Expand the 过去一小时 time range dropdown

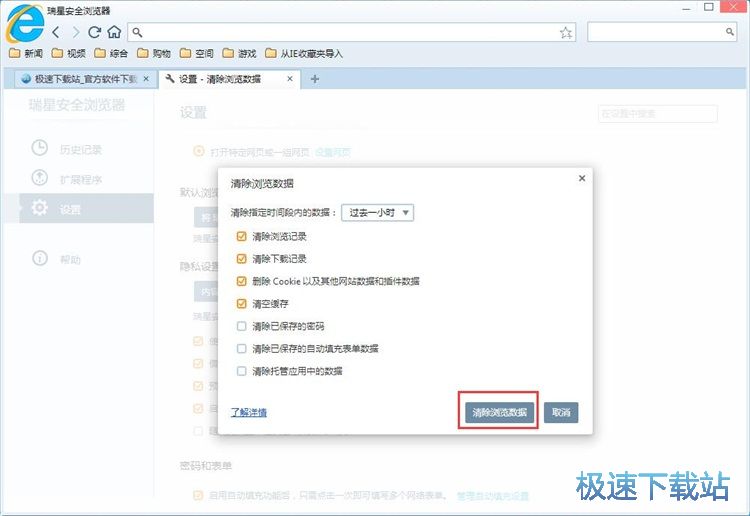[x=377, y=213]
